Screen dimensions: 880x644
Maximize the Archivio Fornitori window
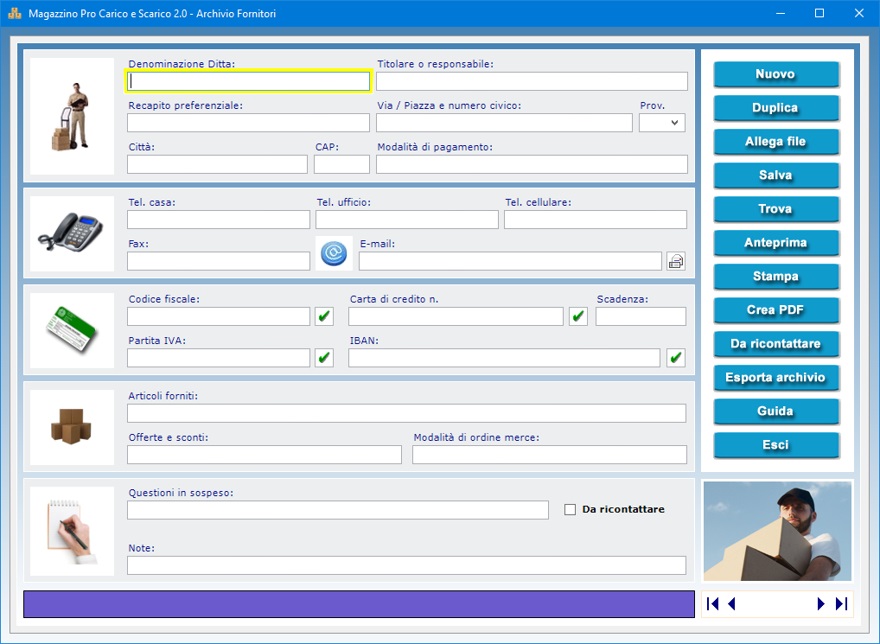(x=819, y=13)
